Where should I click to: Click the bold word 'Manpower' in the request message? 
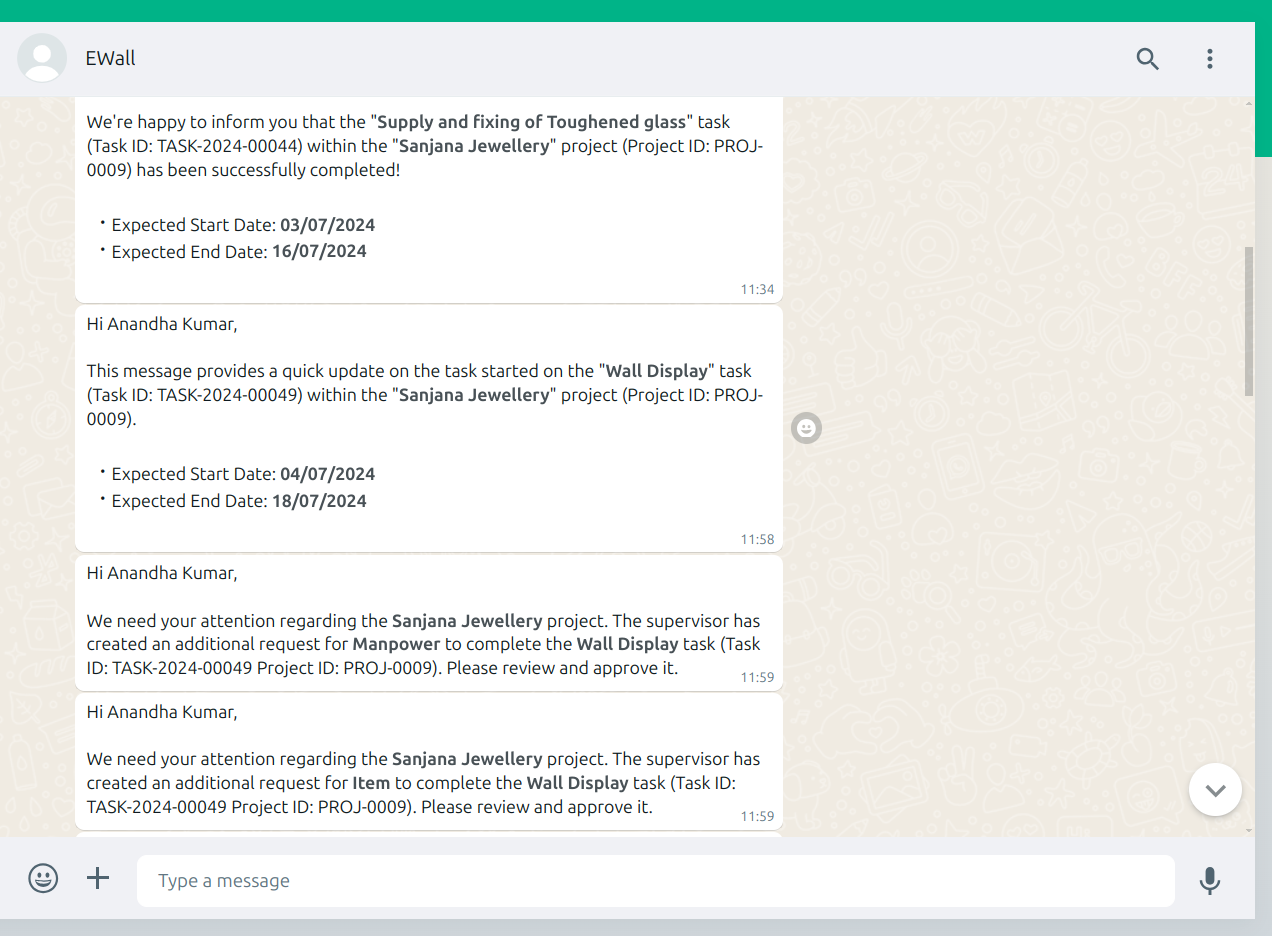click(397, 644)
